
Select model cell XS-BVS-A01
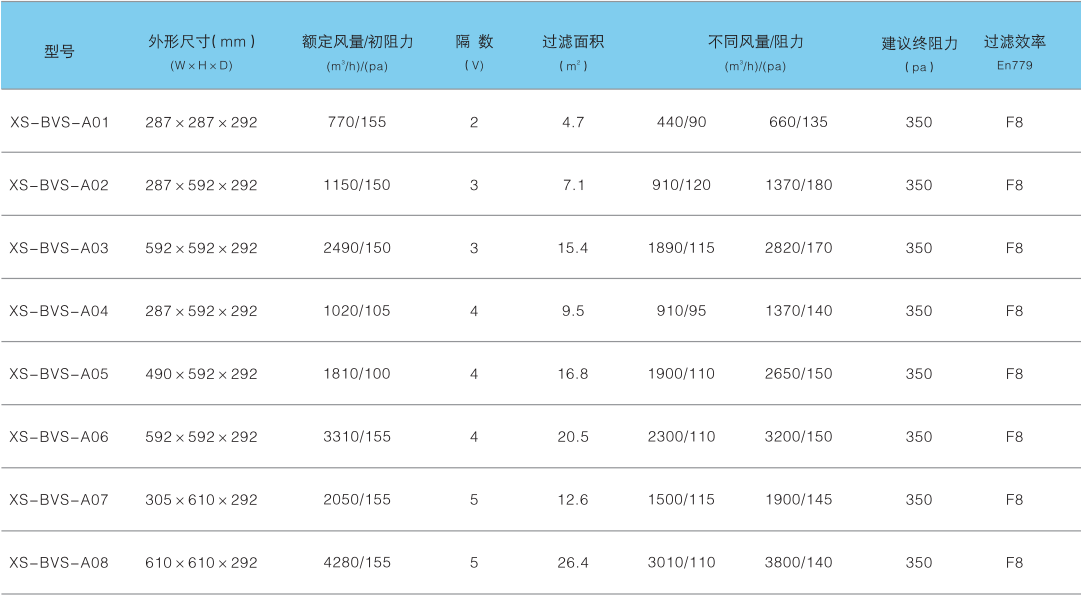pyautogui.click(x=59, y=122)
